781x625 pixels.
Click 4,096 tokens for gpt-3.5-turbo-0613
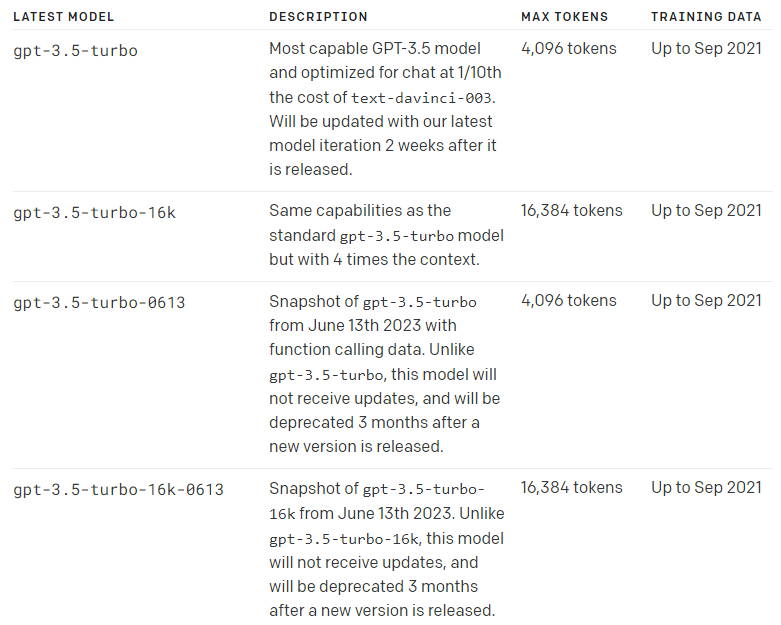coord(569,301)
